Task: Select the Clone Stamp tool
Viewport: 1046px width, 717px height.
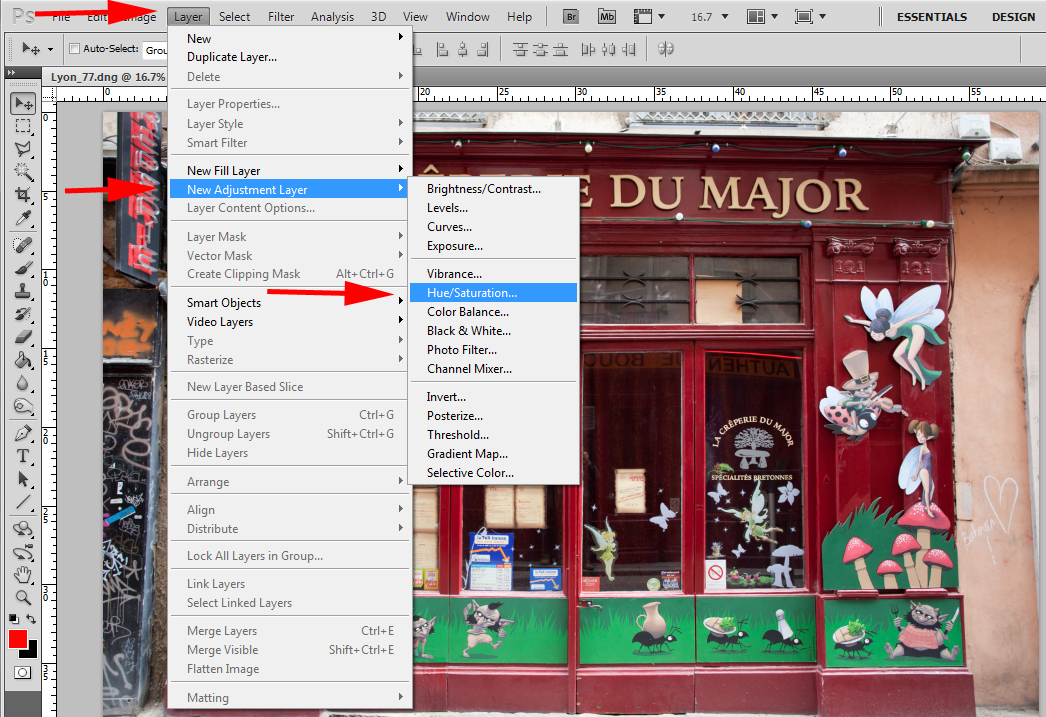Action: click(23, 291)
